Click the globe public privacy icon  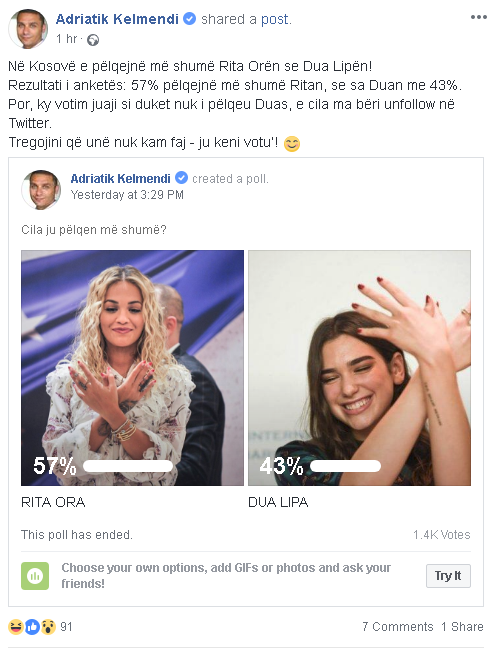[93, 40]
